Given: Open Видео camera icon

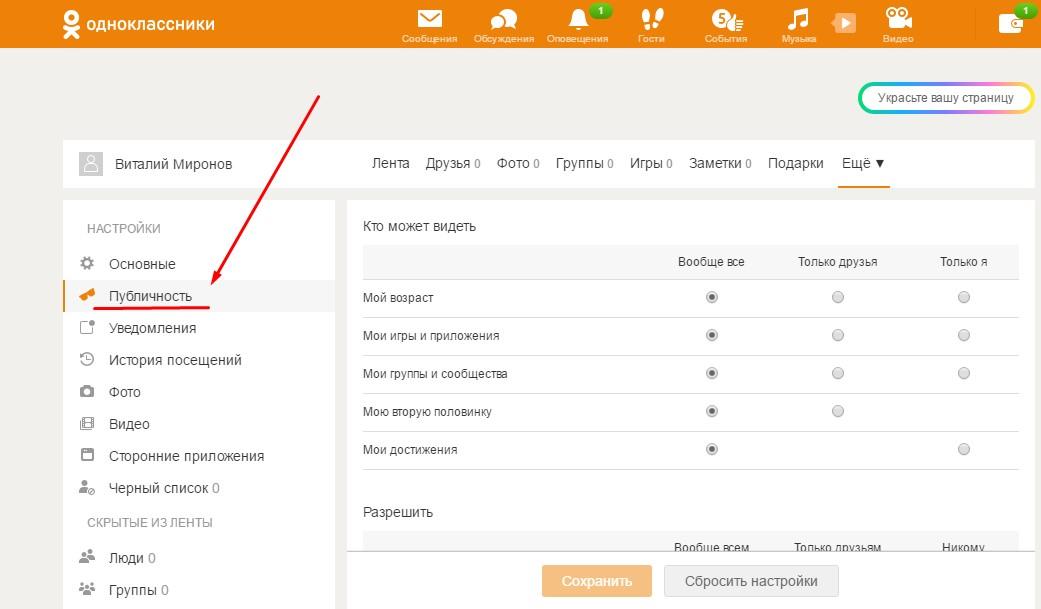Looking at the screenshot, I should point(898,19).
